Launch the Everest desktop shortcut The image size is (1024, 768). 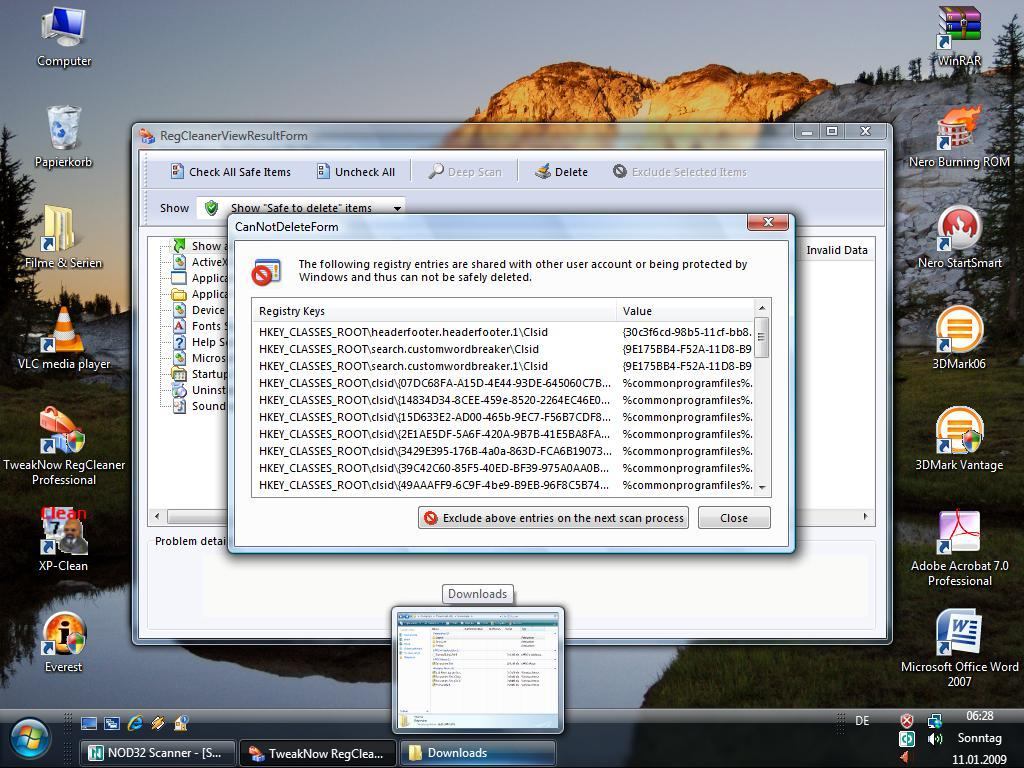[x=63, y=642]
